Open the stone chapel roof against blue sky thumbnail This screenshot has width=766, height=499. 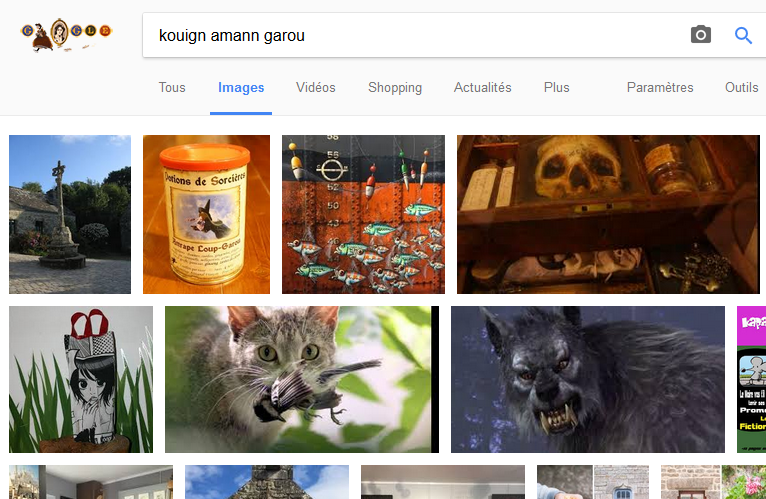(x=267, y=482)
